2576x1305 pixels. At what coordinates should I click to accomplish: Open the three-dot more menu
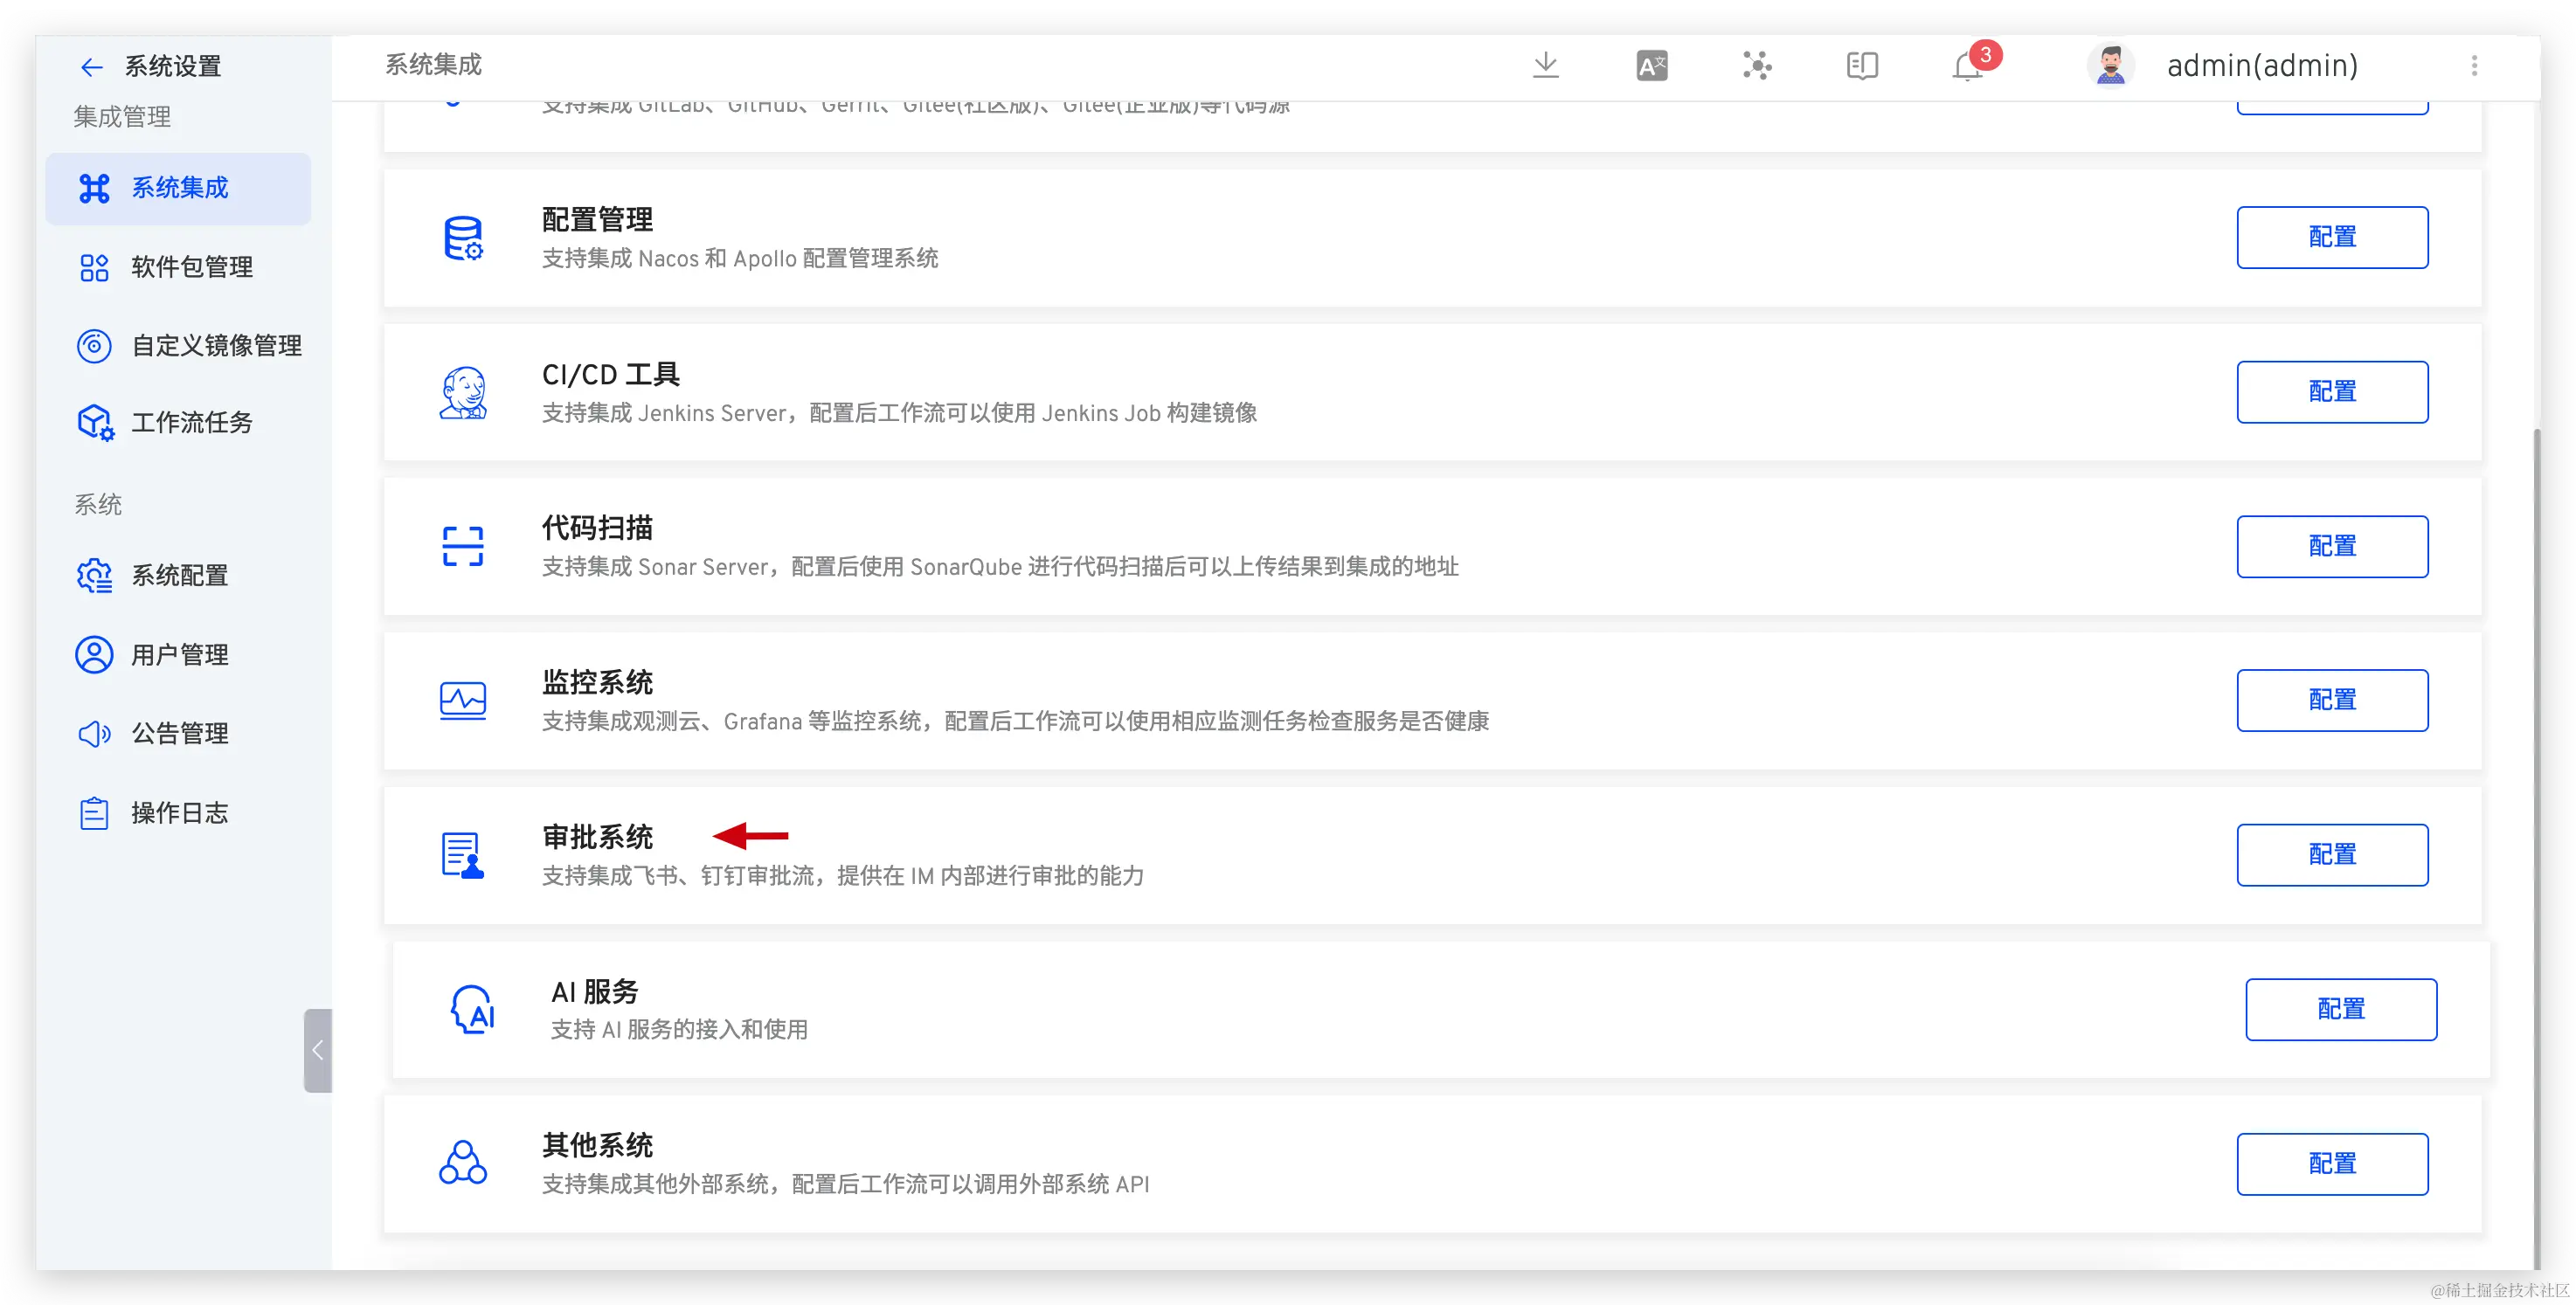tap(2474, 66)
